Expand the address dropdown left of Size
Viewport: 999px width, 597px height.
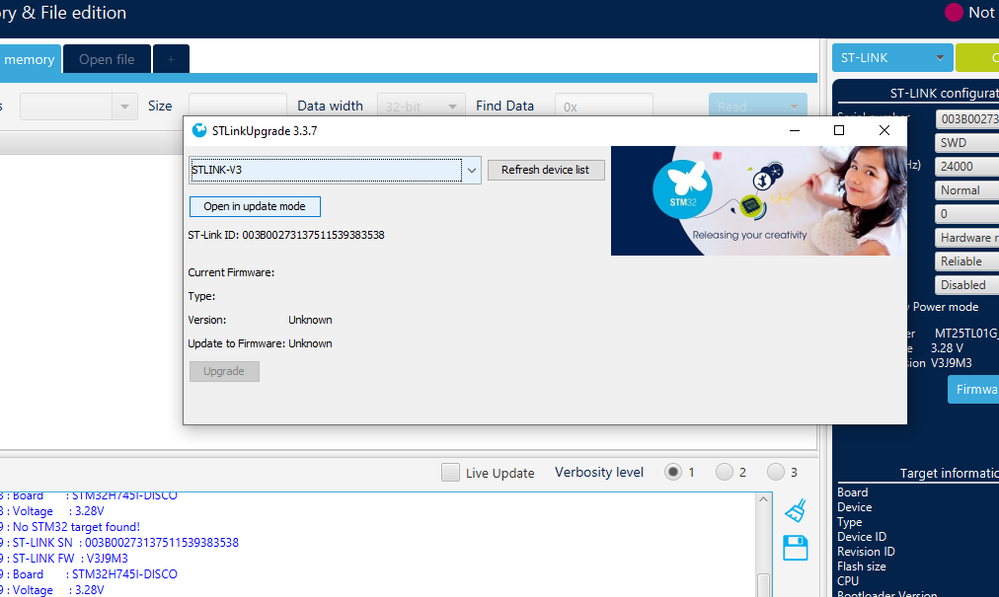click(124, 106)
